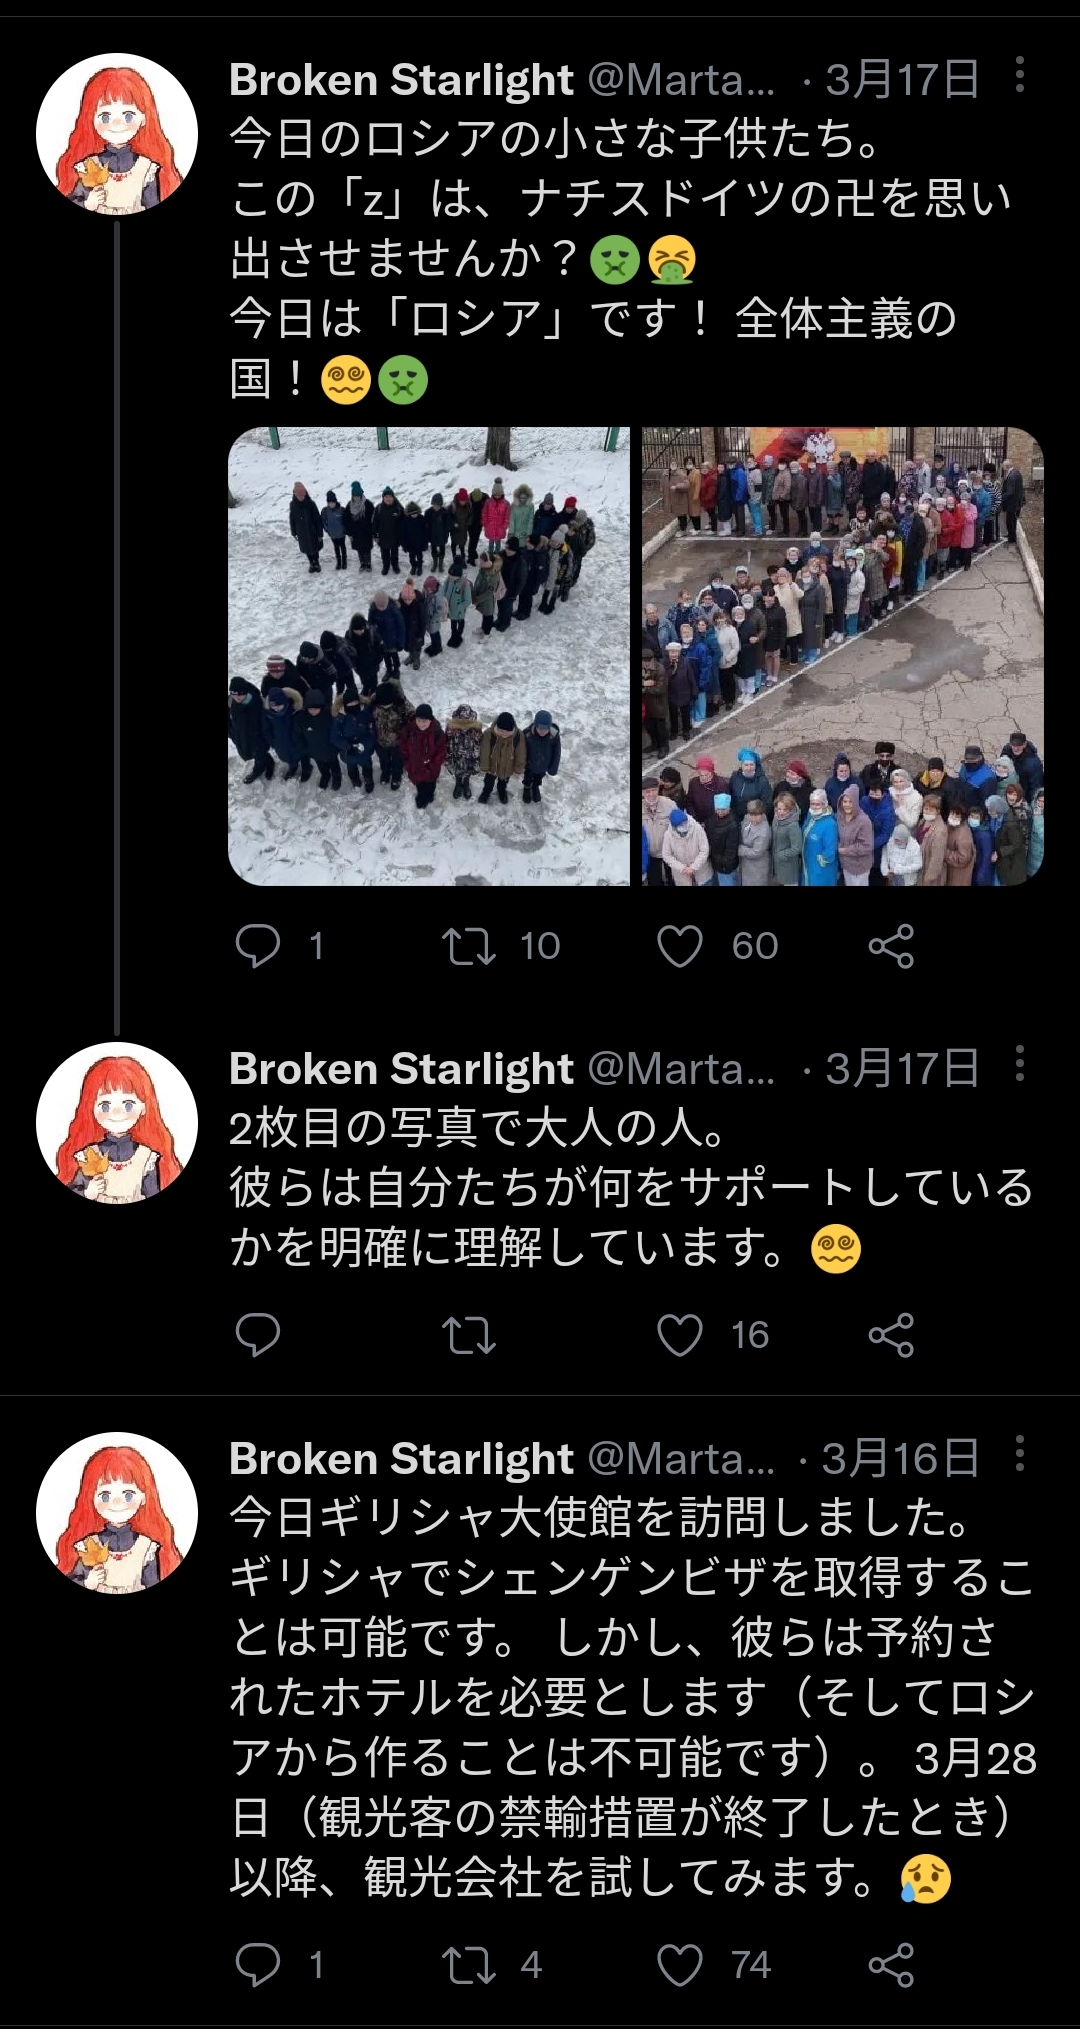Open more options menu on first tweet
Screen dimensions: 1080x2029
coord(1019,75)
